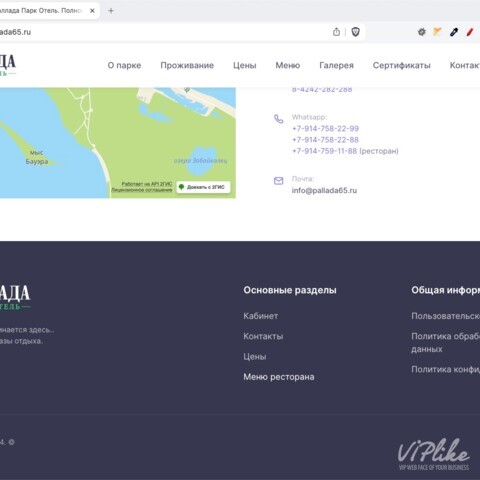Click the eyedropper extension icon
Viewport: 480px width, 480px height.
454,32
